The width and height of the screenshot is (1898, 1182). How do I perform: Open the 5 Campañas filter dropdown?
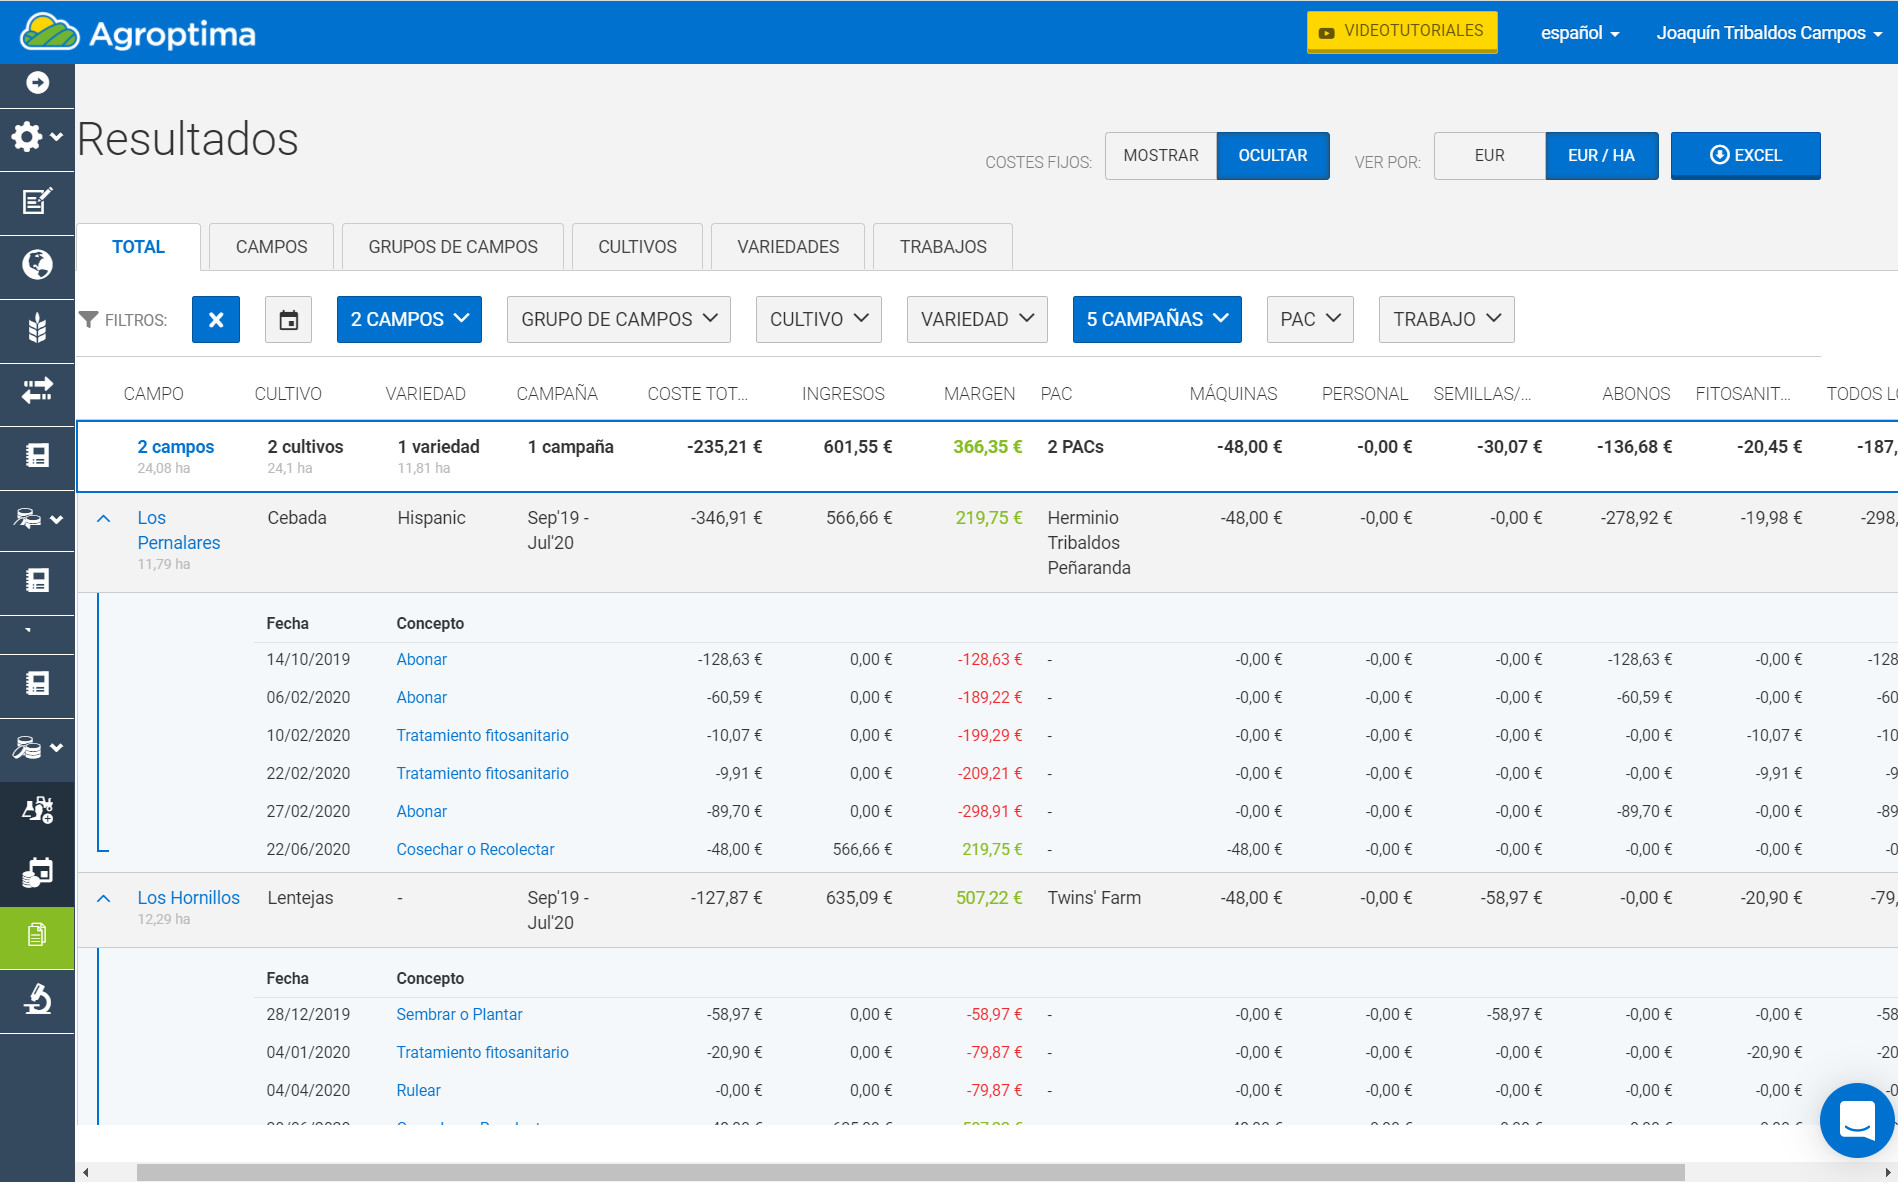[1157, 320]
